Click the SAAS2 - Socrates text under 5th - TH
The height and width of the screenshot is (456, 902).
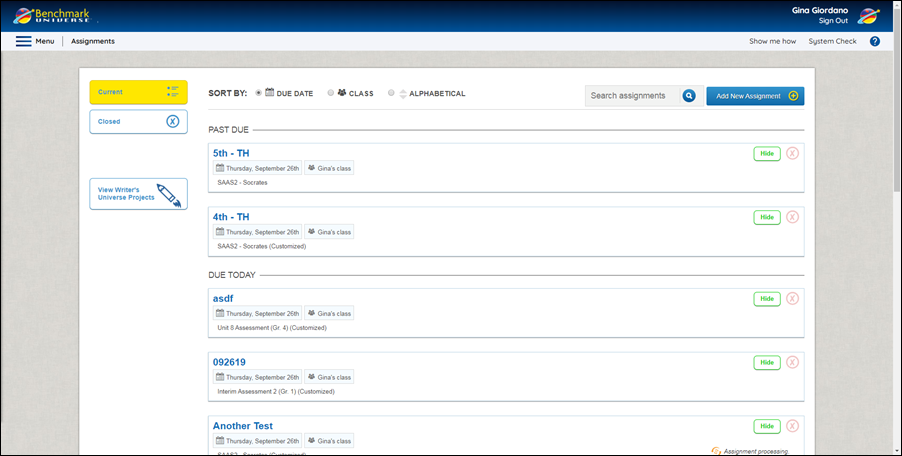click(x=243, y=182)
